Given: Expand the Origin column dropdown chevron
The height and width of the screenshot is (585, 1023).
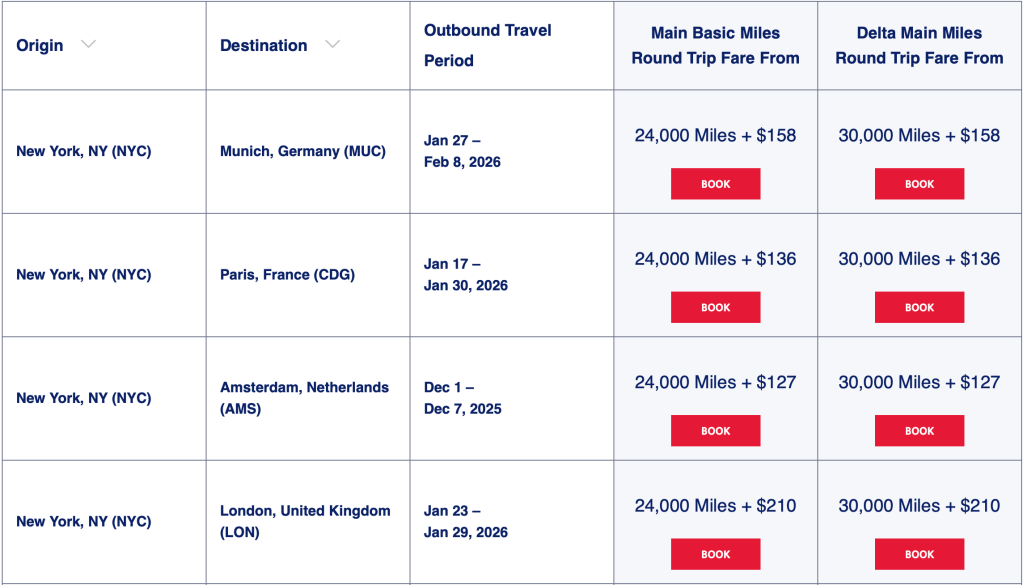Looking at the screenshot, I should point(88,44).
